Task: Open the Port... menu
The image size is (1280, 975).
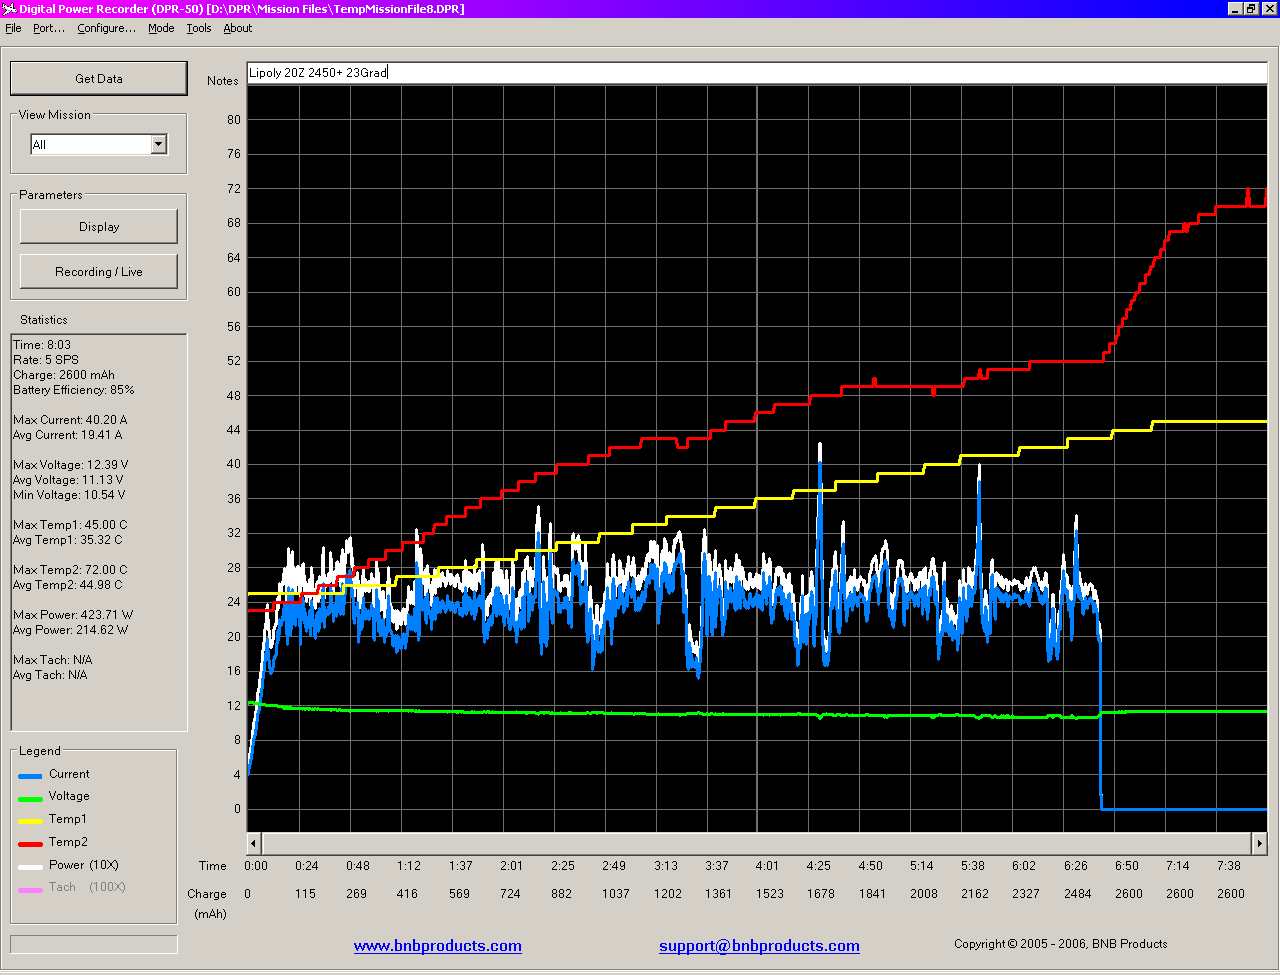Action: click(49, 28)
